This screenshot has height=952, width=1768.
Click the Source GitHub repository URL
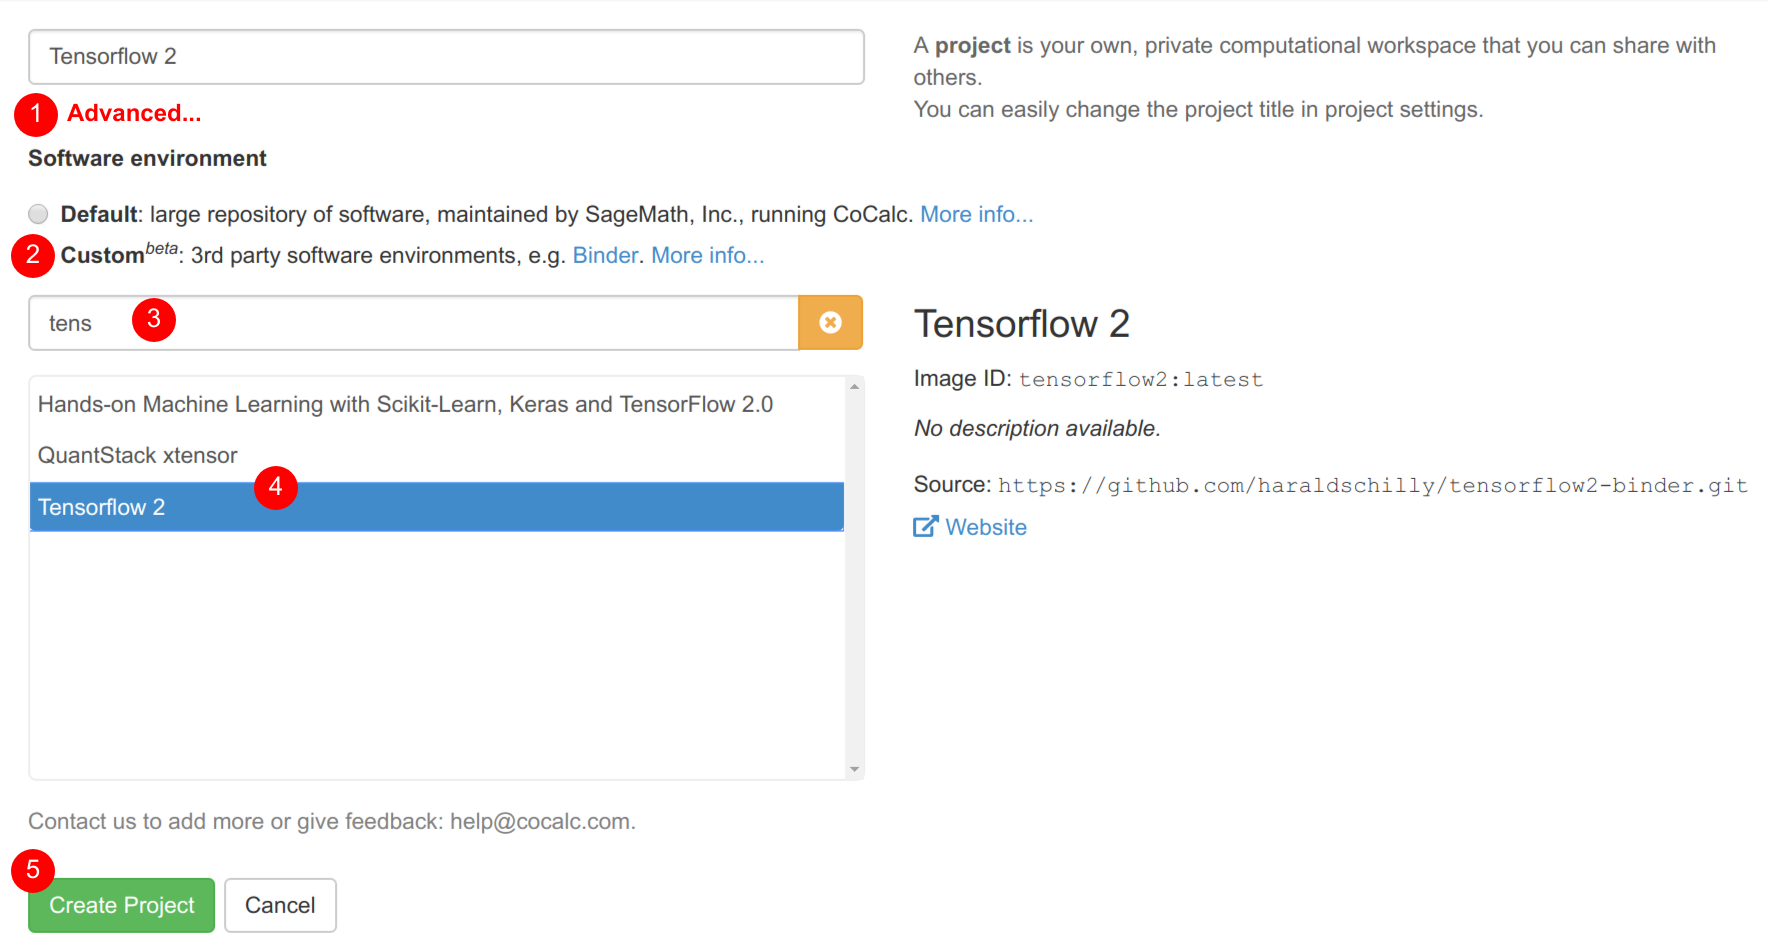point(1372,486)
